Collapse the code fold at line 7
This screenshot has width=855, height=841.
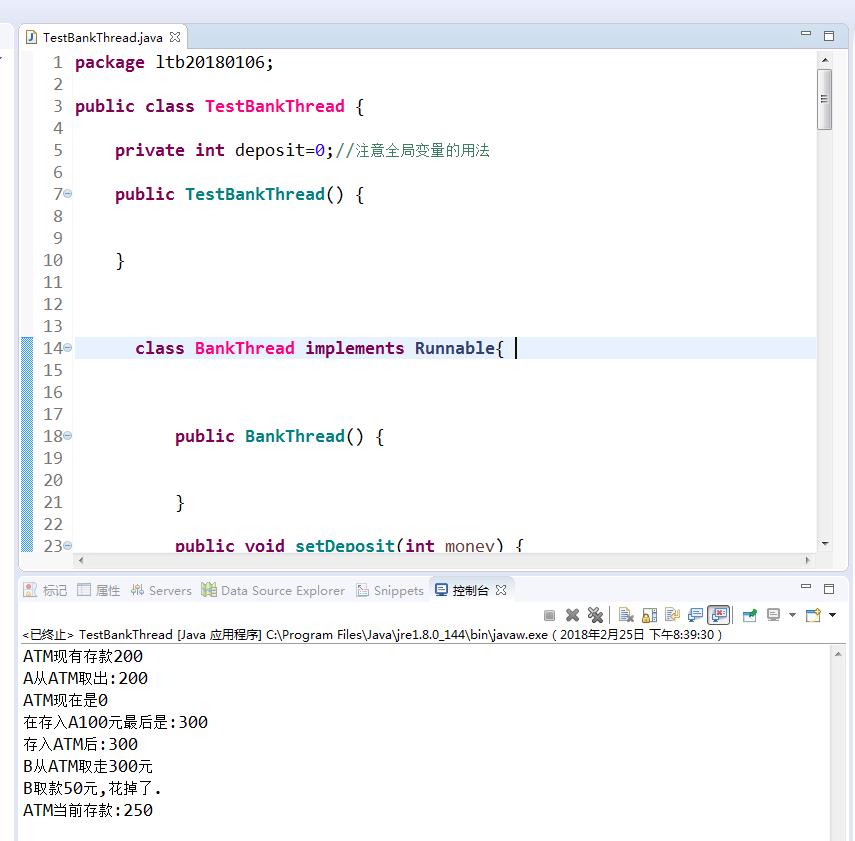click(68, 194)
